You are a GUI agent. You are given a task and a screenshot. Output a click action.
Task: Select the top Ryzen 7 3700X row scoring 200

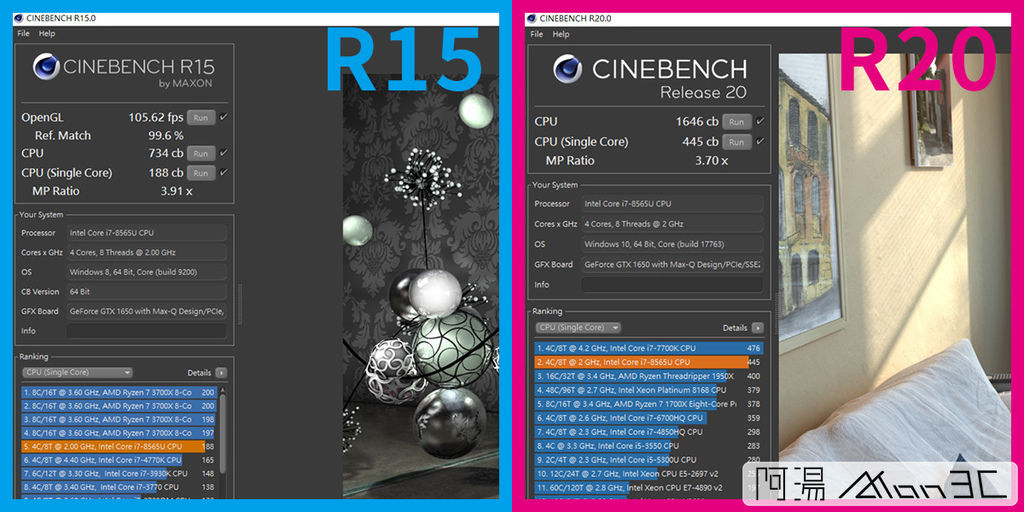tap(119, 392)
